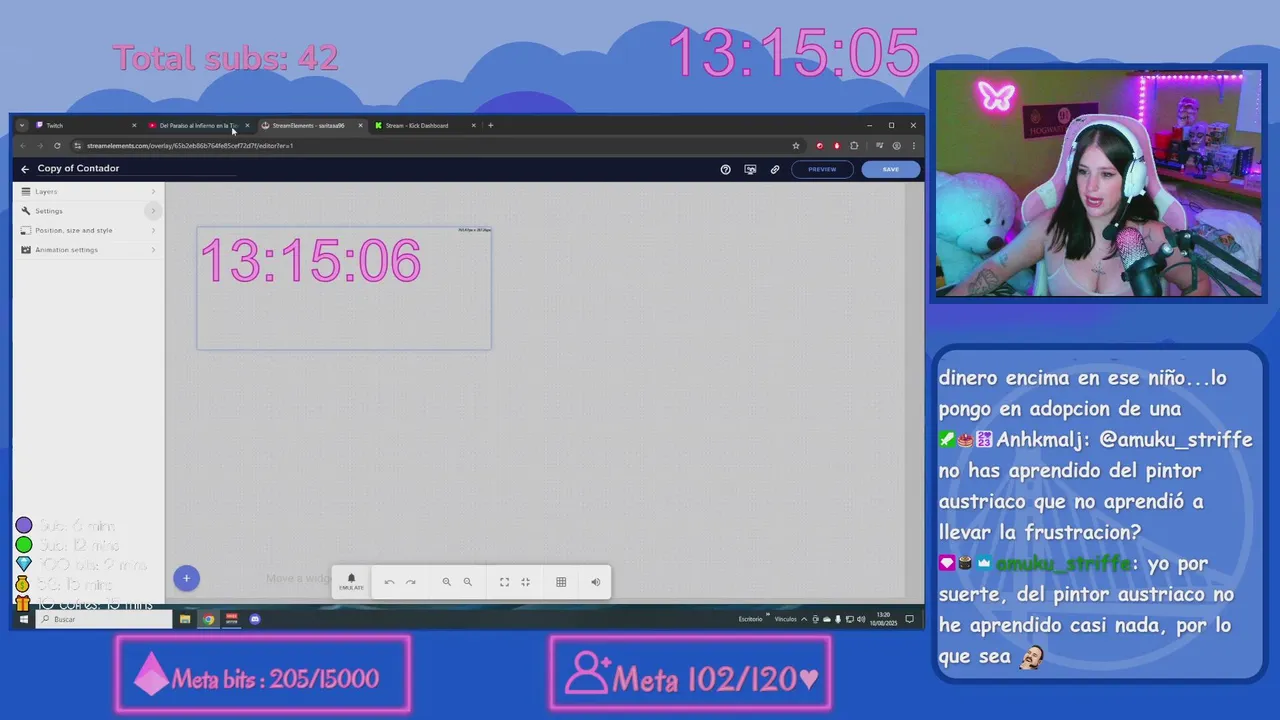Click the SAVE button
Viewport: 1280px width, 720px height.
tap(890, 169)
